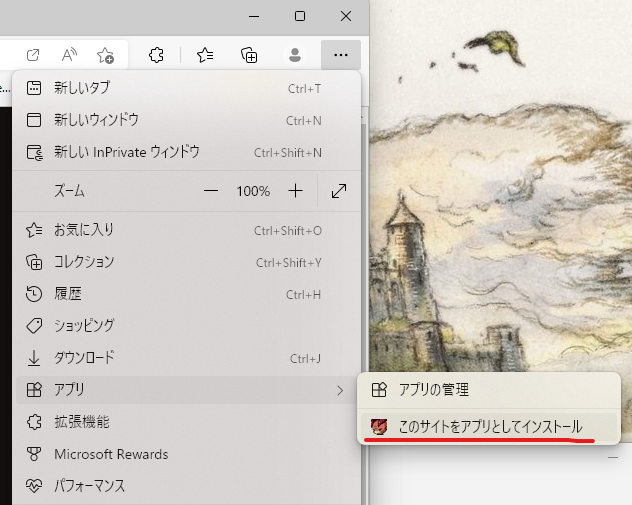
Task: Decrease zoom with the minus button
Action: 211,191
